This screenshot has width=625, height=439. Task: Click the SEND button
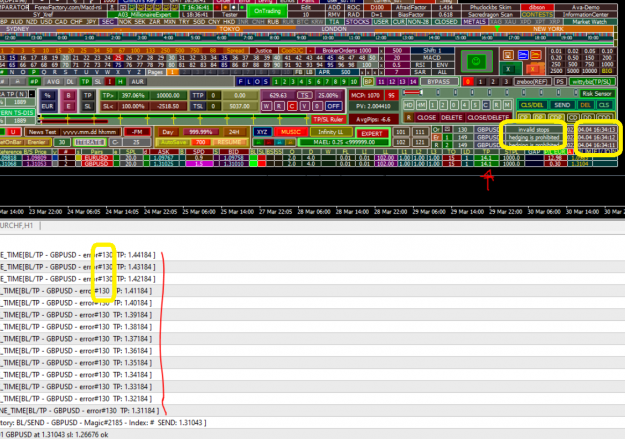pos(562,105)
